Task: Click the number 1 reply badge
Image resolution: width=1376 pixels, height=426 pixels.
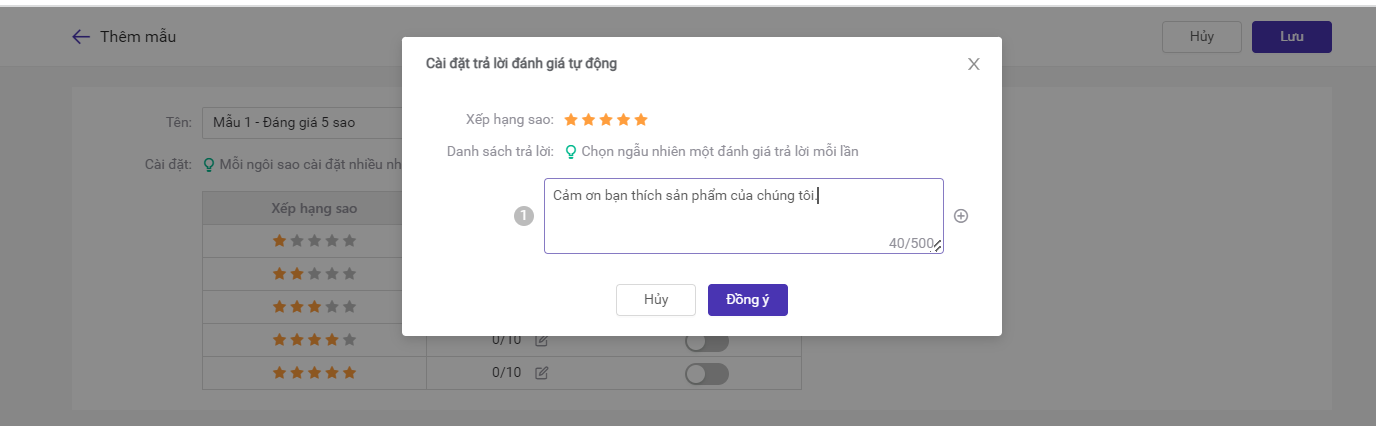Action: (523, 216)
